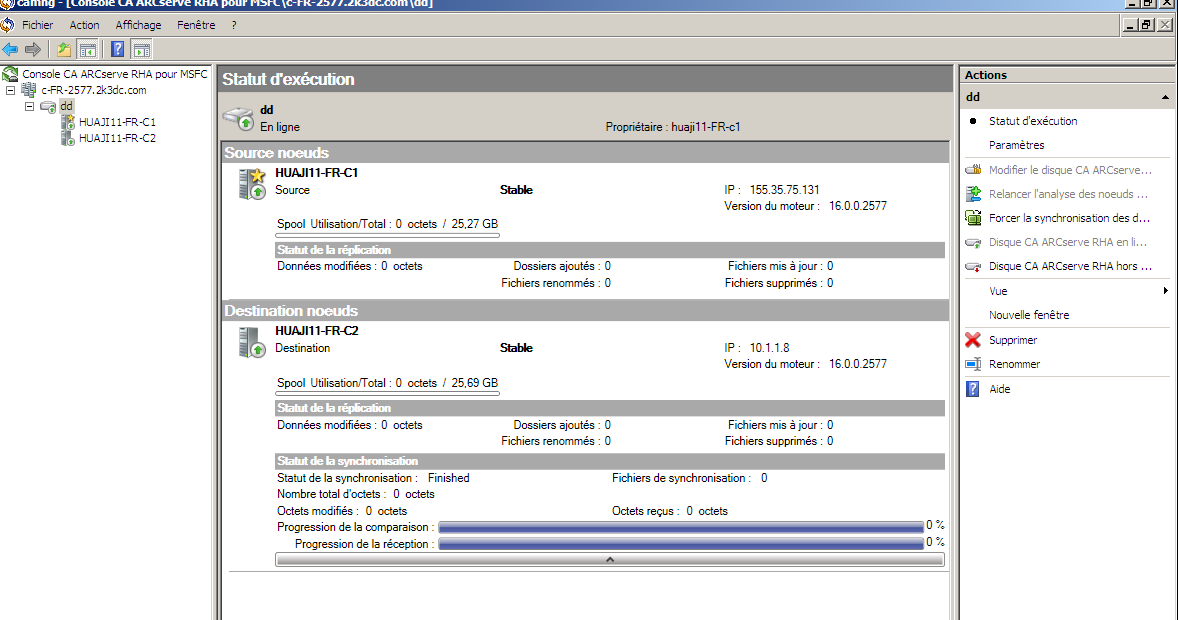Click the Renommer action label

pyautogui.click(x=1014, y=364)
